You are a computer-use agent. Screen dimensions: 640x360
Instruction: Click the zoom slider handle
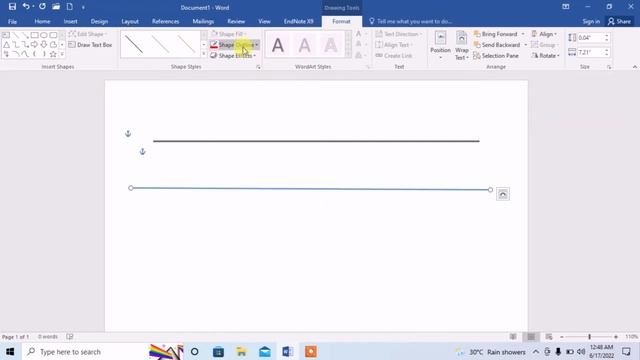[589, 337]
